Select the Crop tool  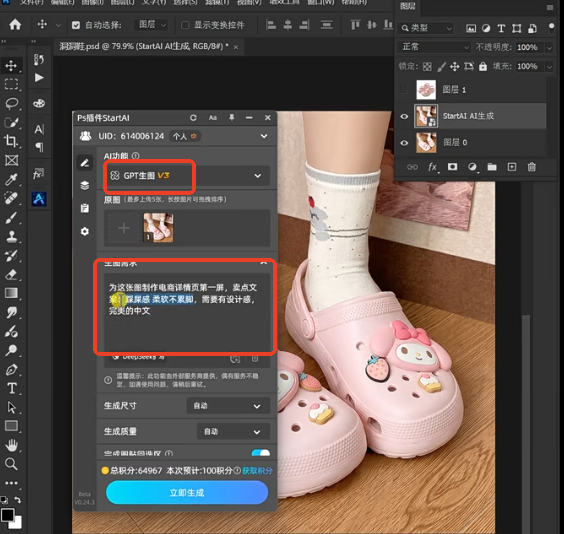tap(11, 141)
